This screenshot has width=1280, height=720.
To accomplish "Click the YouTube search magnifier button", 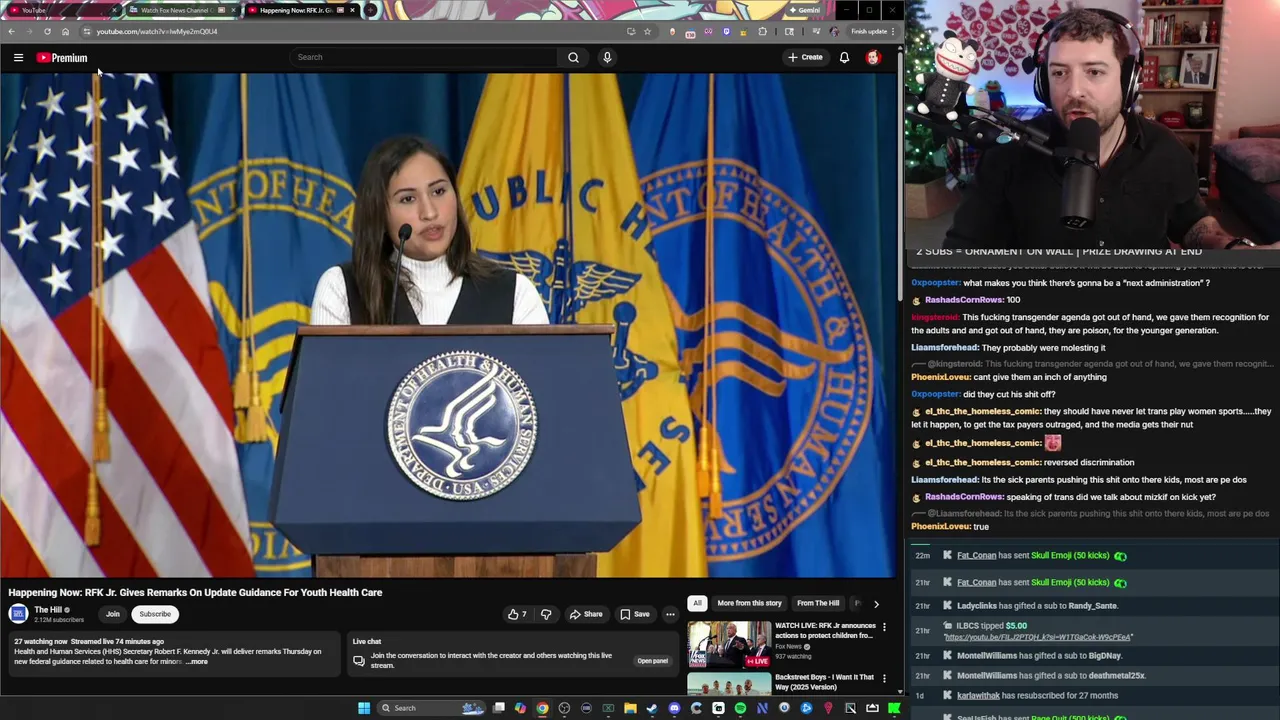I will coord(573,57).
